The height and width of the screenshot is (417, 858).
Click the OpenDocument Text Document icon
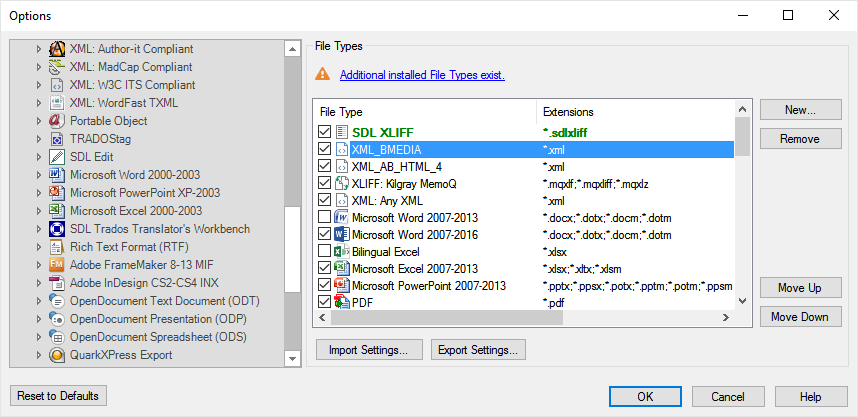pyautogui.click(x=57, y=301)
